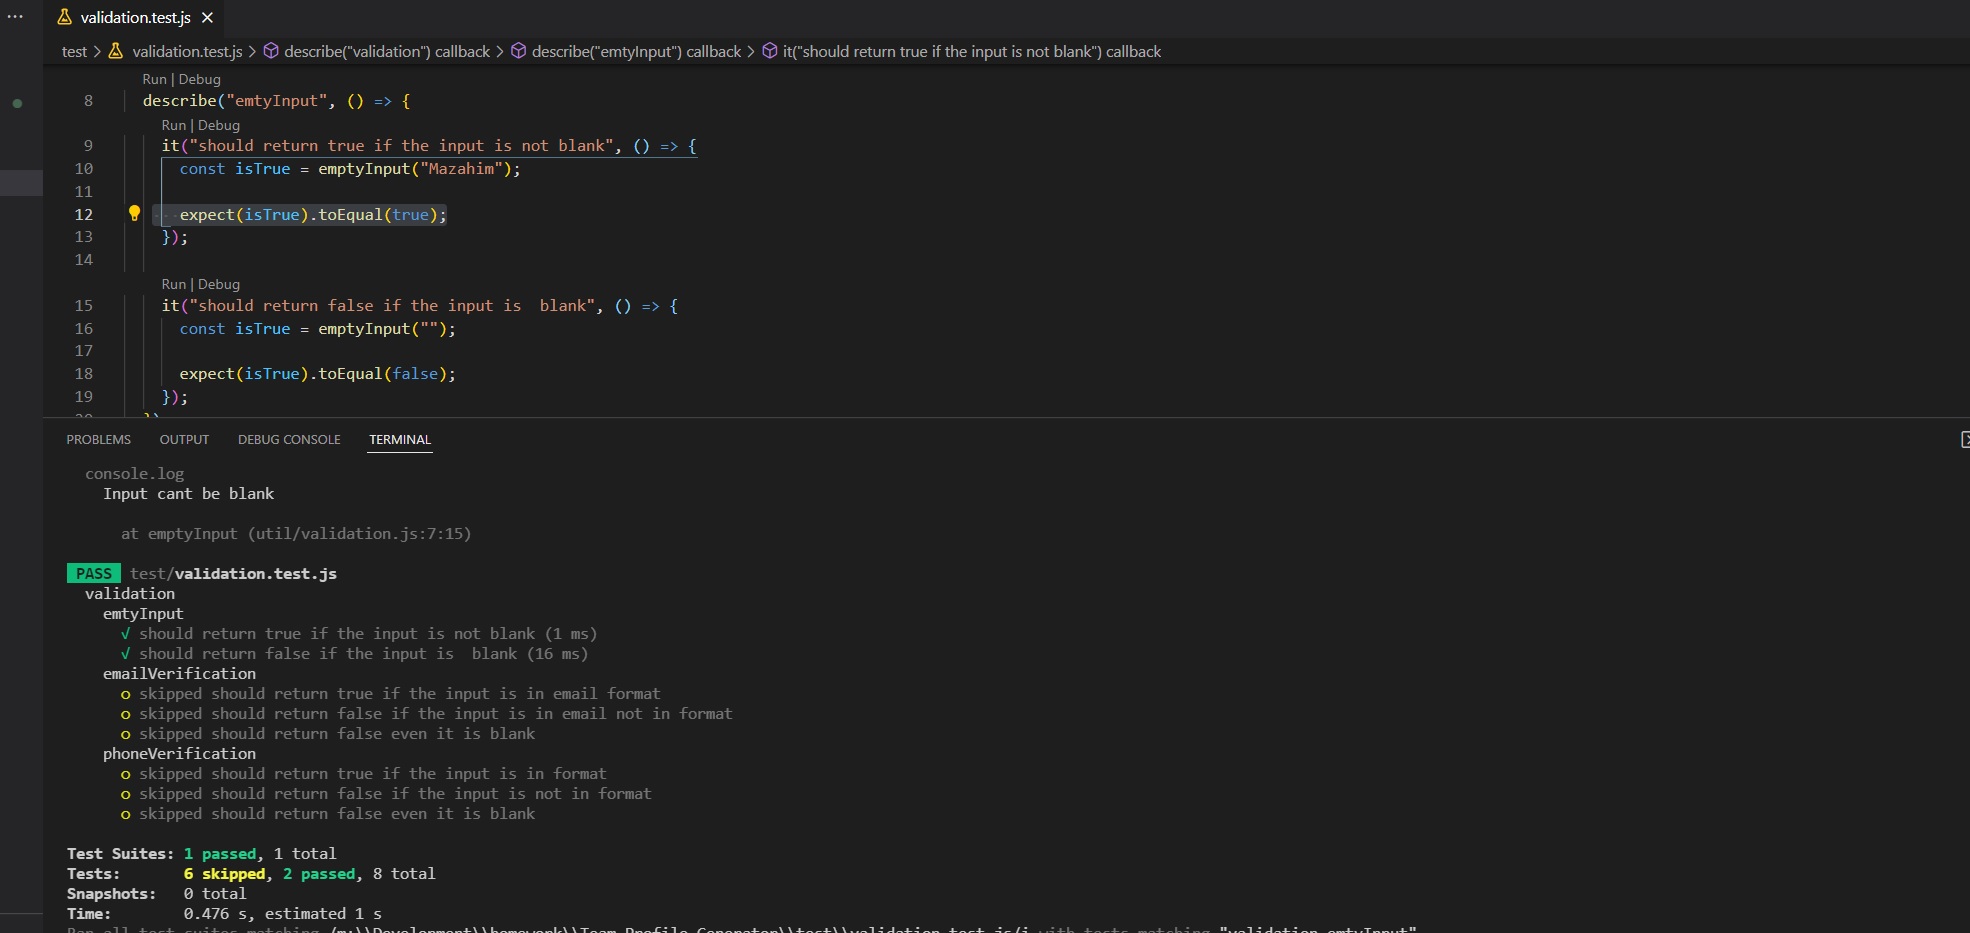The width and height of the screenshot is (1970, 933).
Task: Run the emtyInput test suite via CodeLens
Action: point(157,79)
